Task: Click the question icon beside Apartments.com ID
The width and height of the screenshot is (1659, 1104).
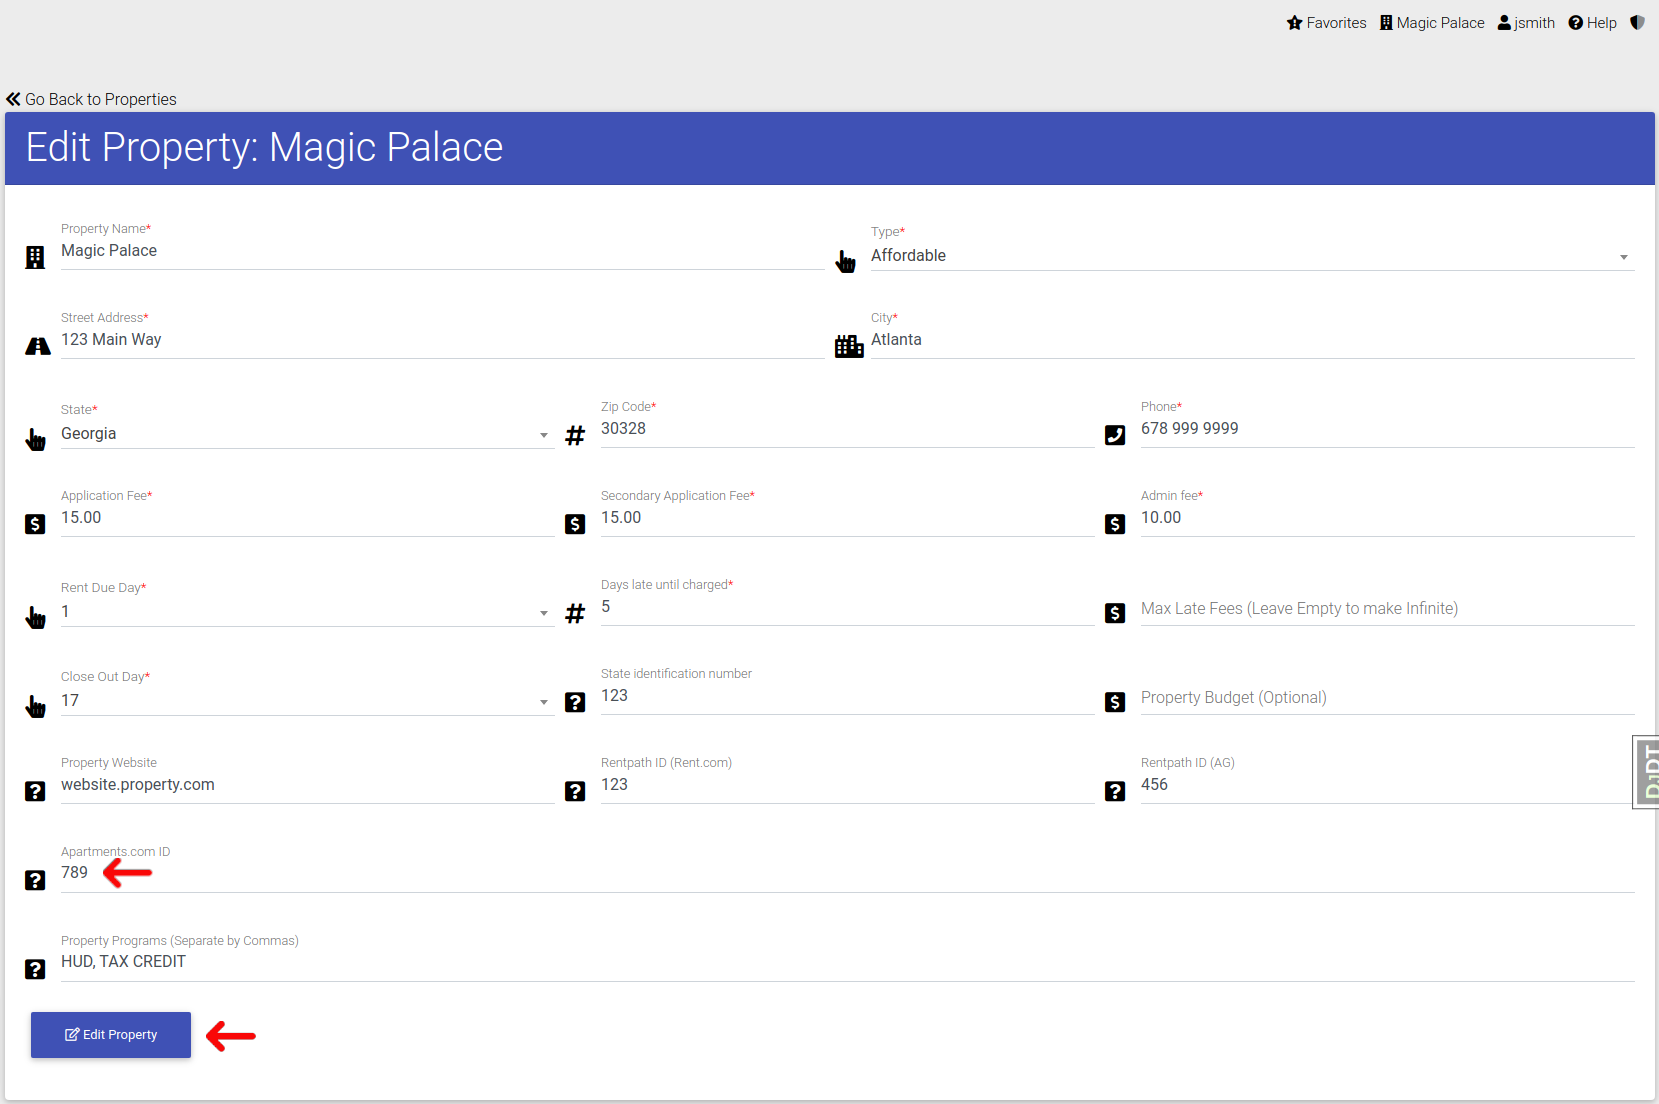Action: click(x=35, y=880)
